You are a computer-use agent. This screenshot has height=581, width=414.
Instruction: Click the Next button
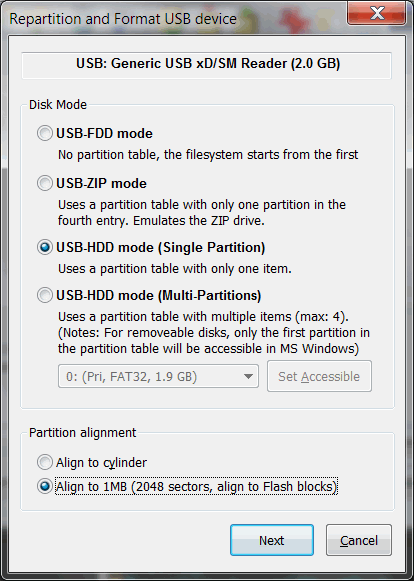pos(272,540)
